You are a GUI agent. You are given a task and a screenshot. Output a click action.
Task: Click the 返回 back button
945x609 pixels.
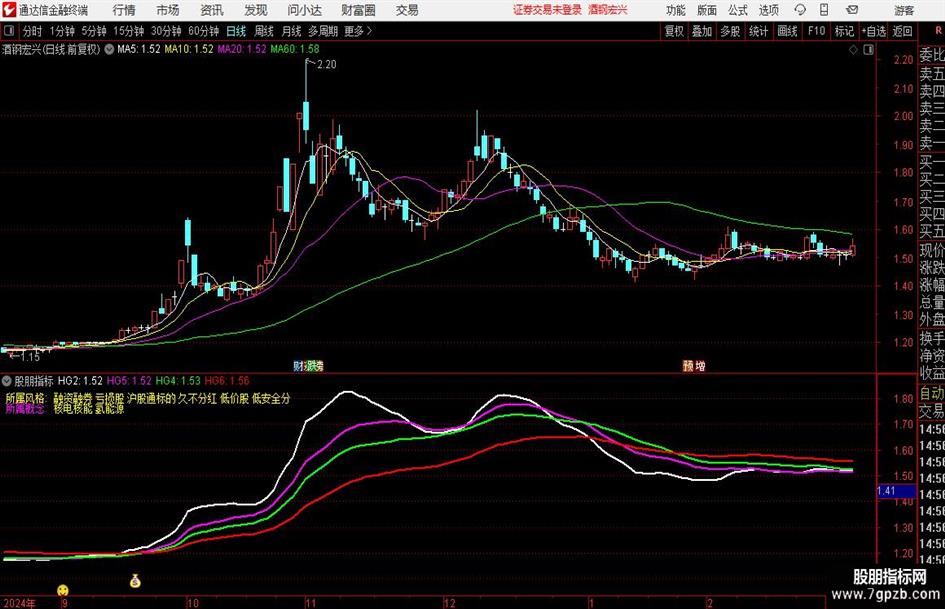tap(902, 31)
